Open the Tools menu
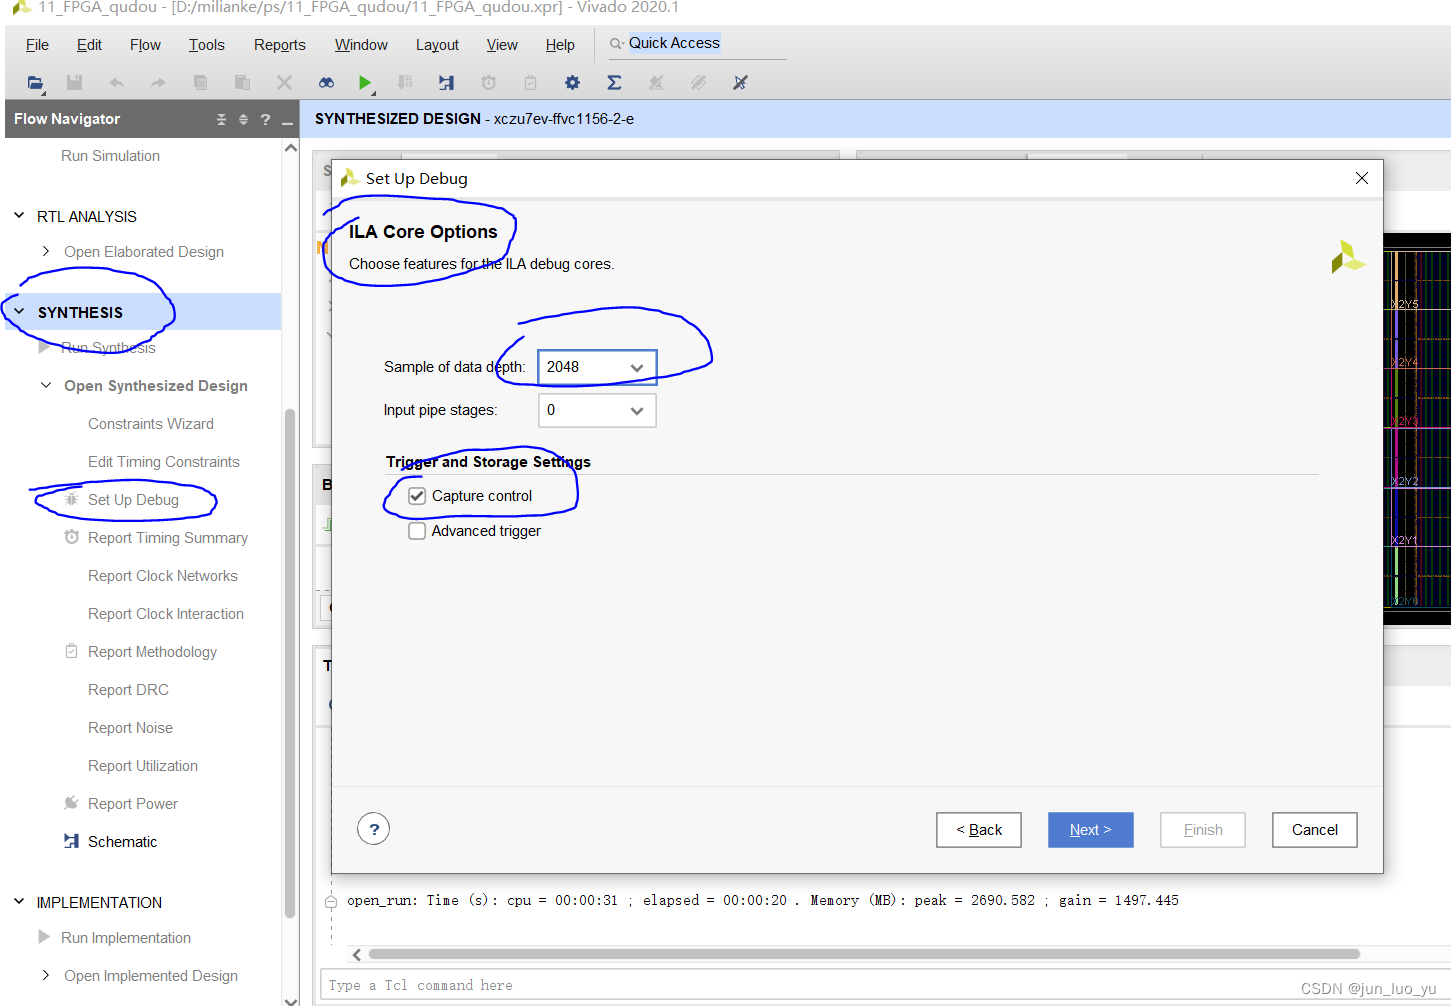 207,45
